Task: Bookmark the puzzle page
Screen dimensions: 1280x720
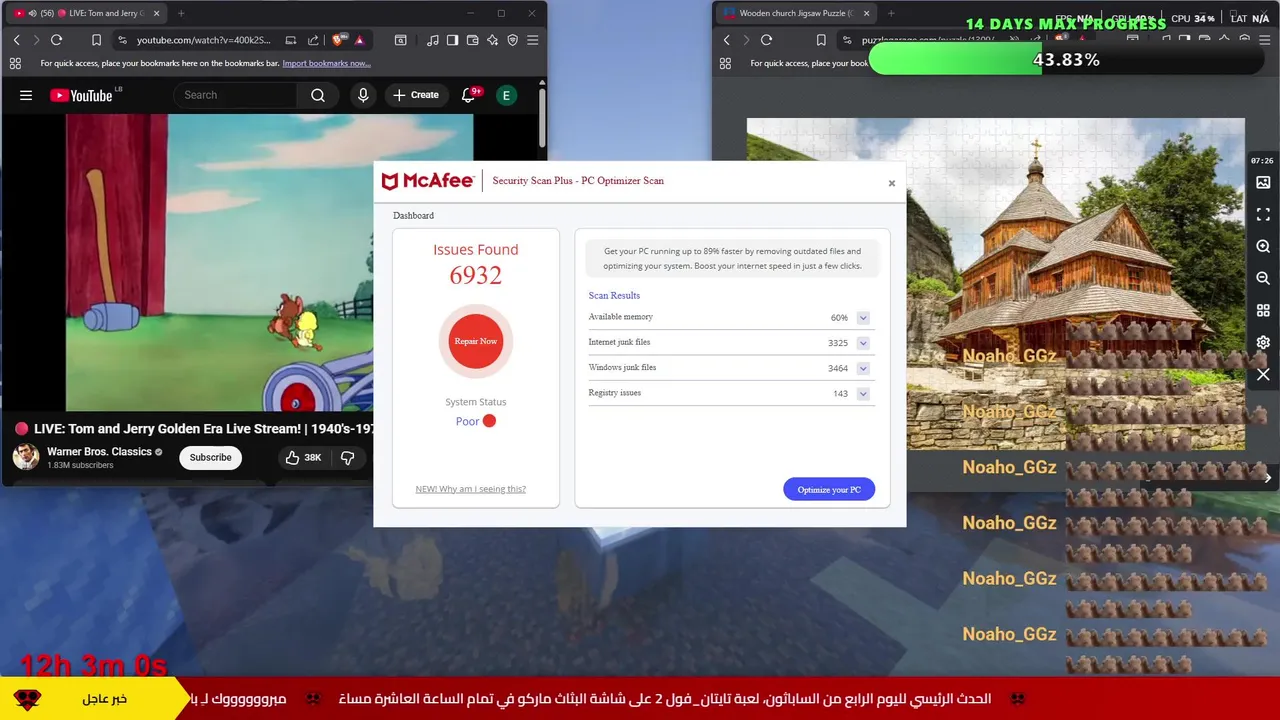Action: pyautogui.click(x=821, y=40)
